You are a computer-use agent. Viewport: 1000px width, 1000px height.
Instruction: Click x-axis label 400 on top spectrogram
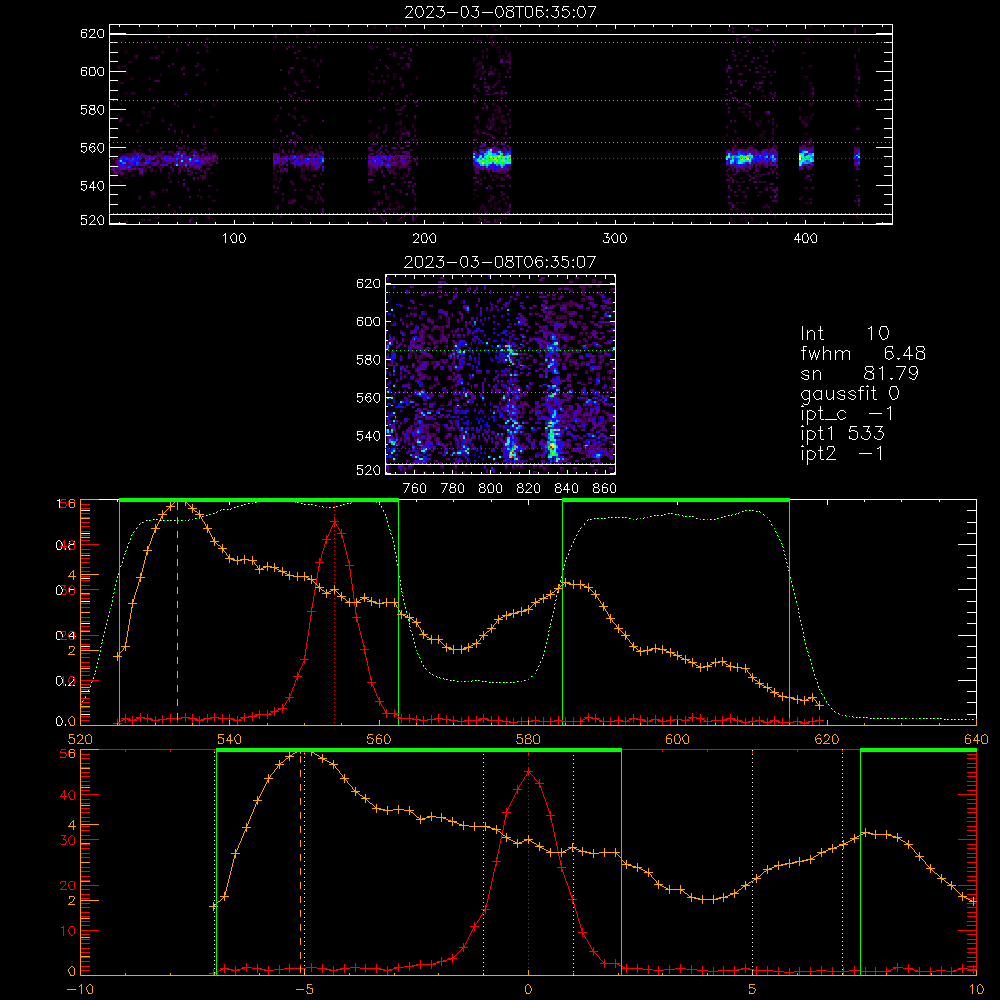pyautogui.click(x=805, y=238)
